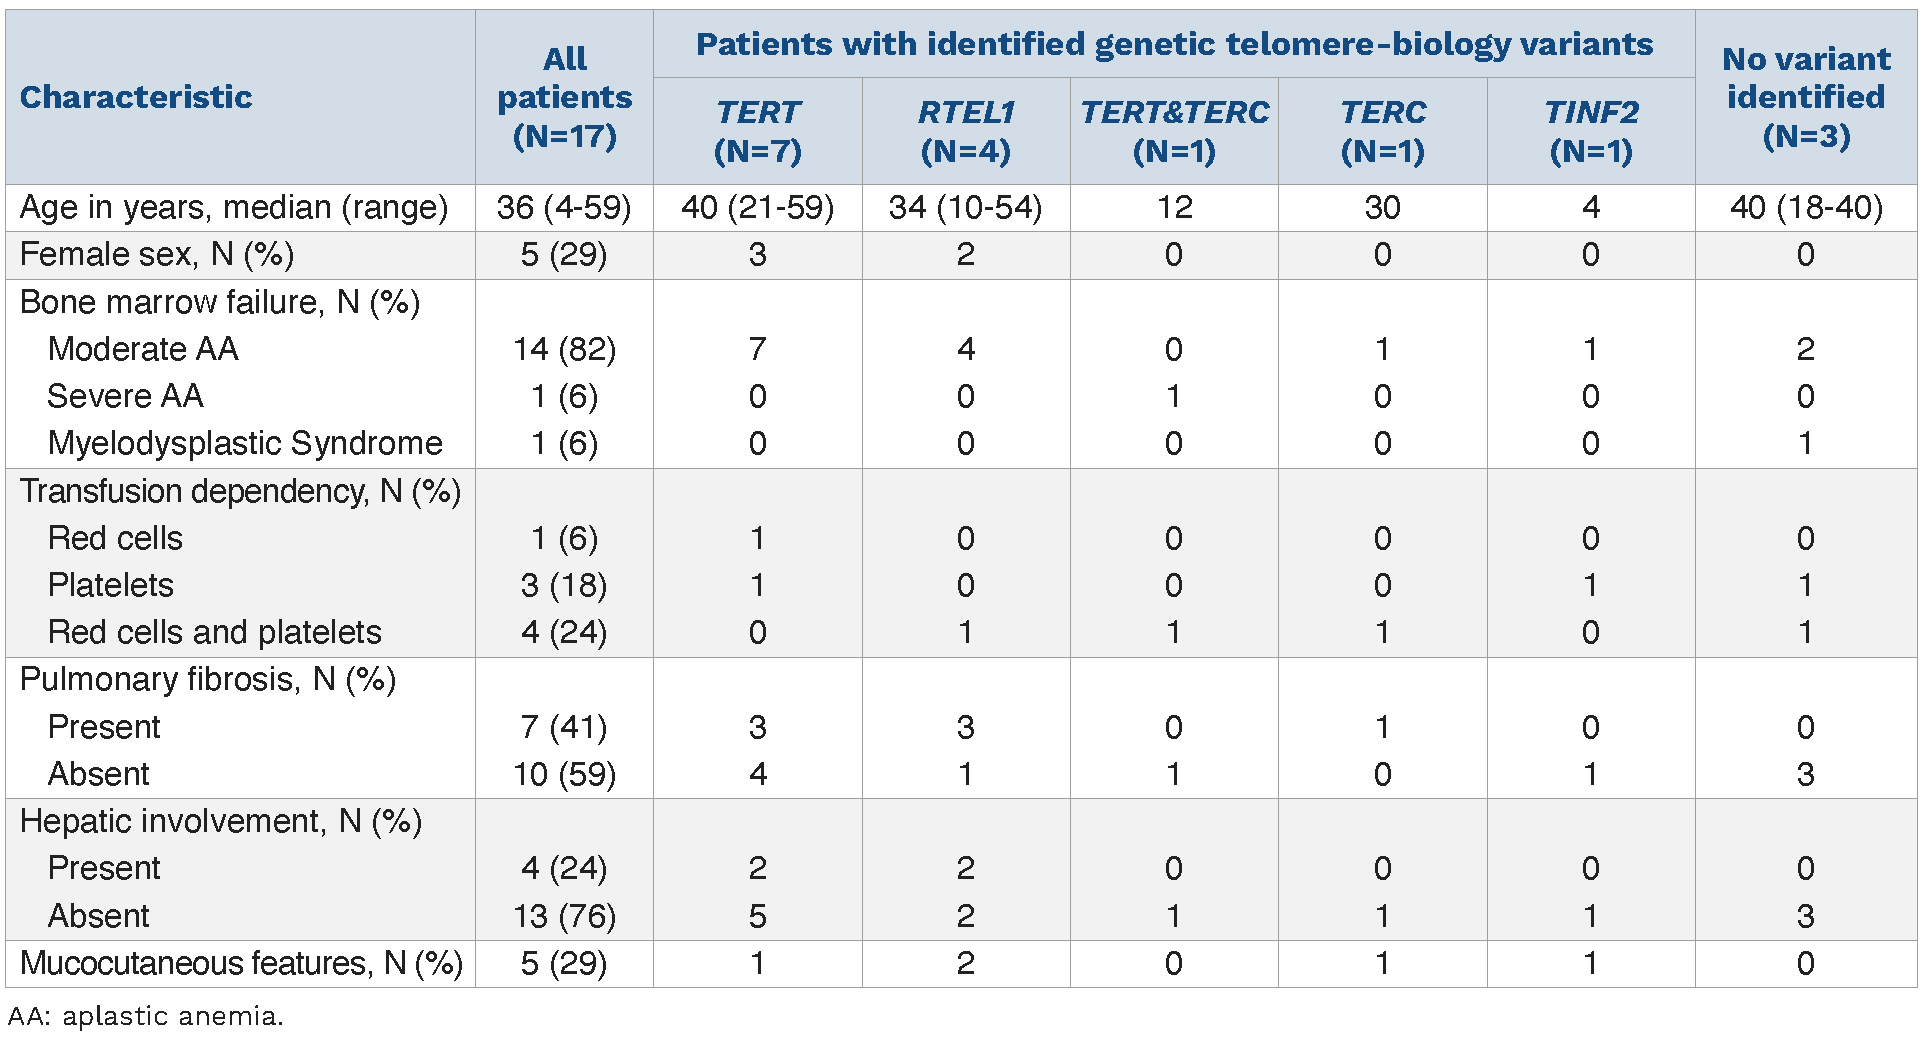Click the Myelodysplastic Syndrome row label
Screen dimensions: 1927x1041
tap(245, 443)
